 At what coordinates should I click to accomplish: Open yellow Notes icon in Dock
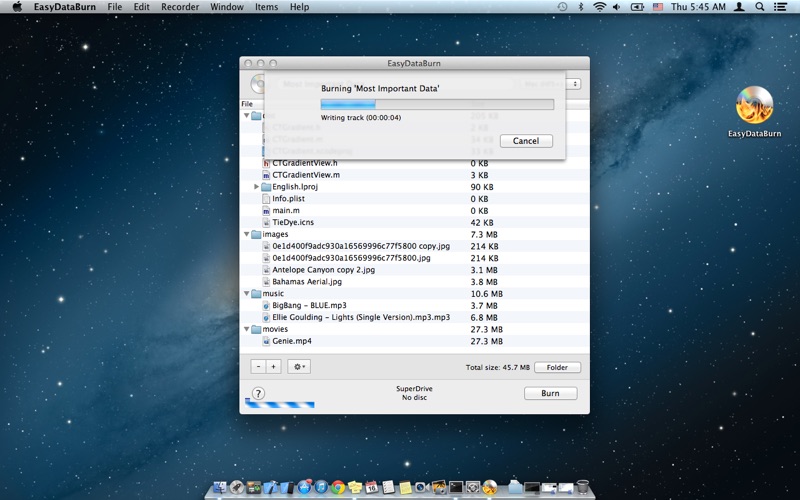tap(405, 487)
